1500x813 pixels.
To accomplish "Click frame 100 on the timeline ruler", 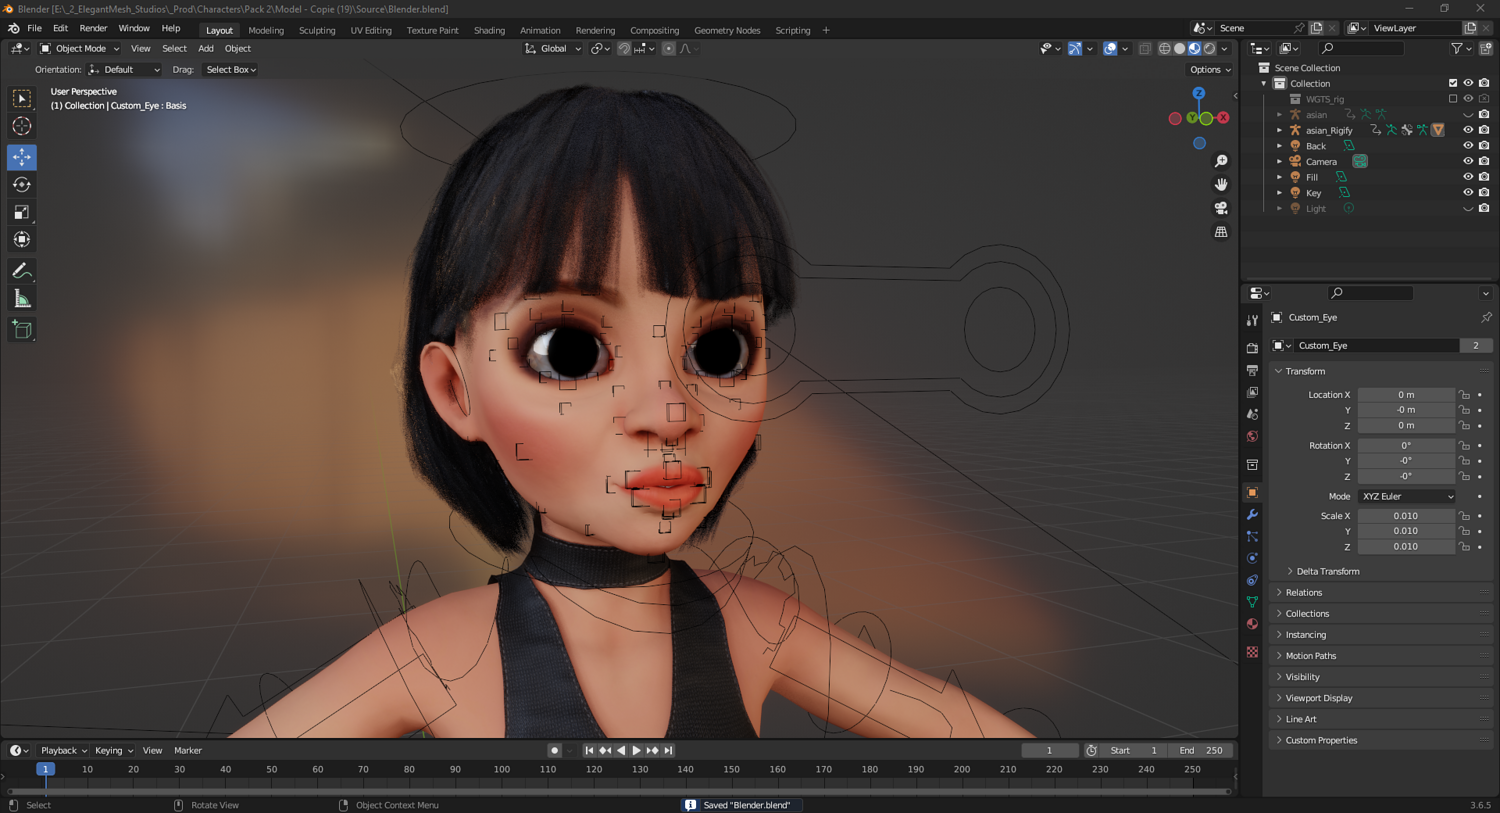I will point(502,769).
